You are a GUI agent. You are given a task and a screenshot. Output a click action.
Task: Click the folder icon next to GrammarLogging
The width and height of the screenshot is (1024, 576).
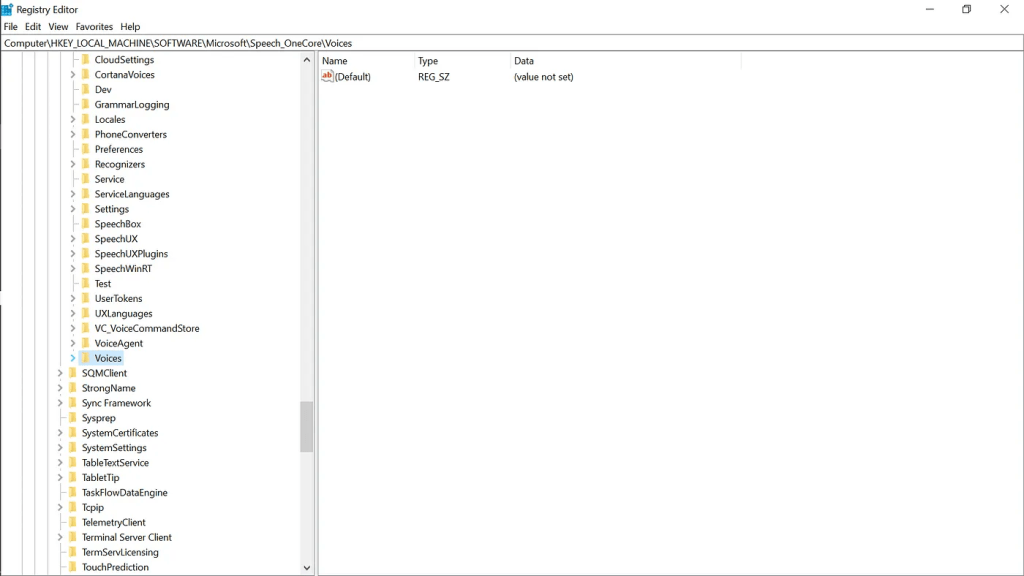(x=85, y=105)
